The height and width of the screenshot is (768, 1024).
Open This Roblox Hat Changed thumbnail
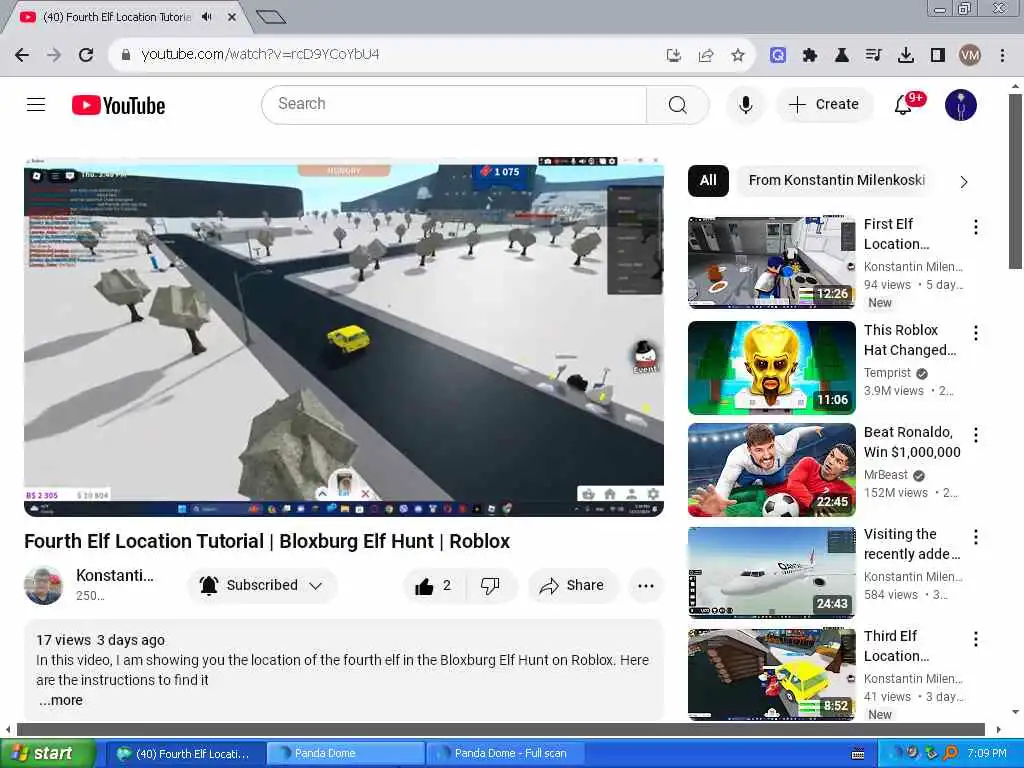(771, 368)
